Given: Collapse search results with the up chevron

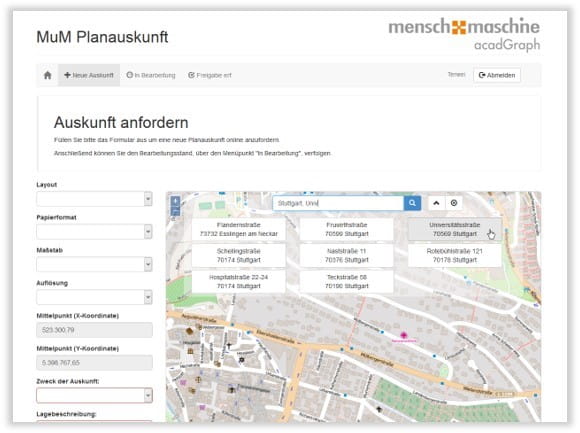Looking at the screenshot, I should click(x=436, y=203).
